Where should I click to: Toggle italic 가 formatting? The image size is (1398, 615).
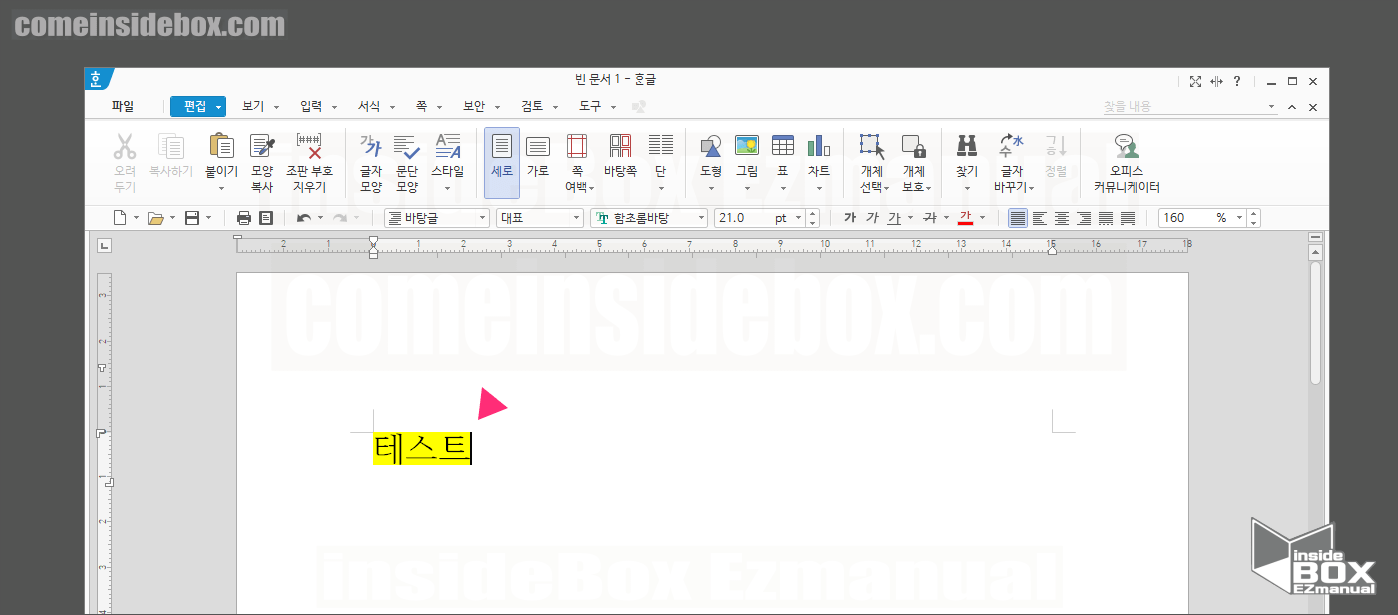pyautogui.click(x=872, y=218)
